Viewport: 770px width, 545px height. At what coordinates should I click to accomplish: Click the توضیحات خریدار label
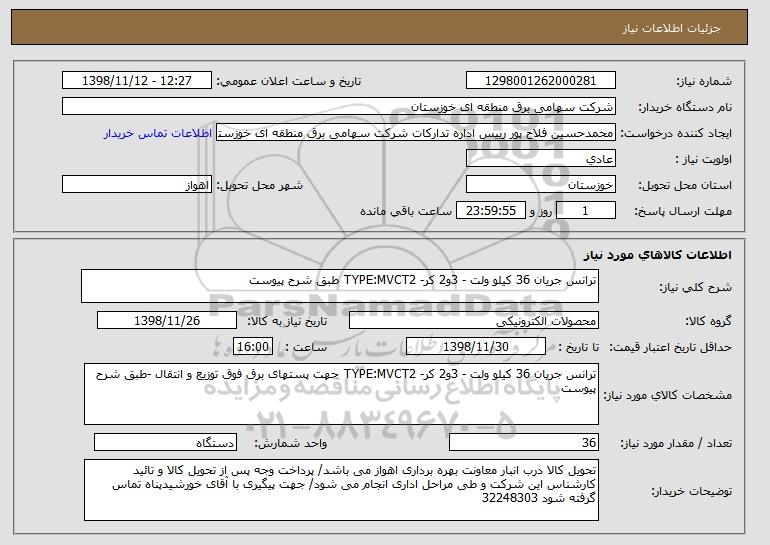click(691, 491)
